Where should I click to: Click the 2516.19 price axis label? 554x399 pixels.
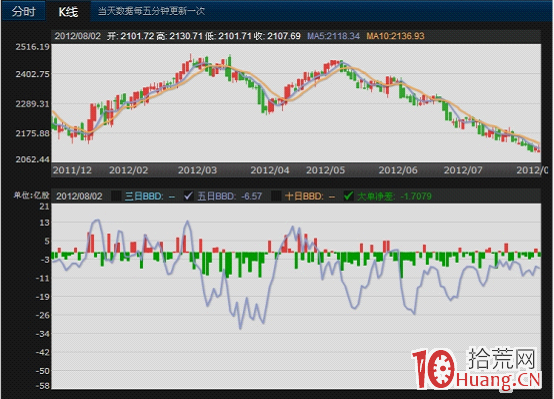click(x=32, y=47)
